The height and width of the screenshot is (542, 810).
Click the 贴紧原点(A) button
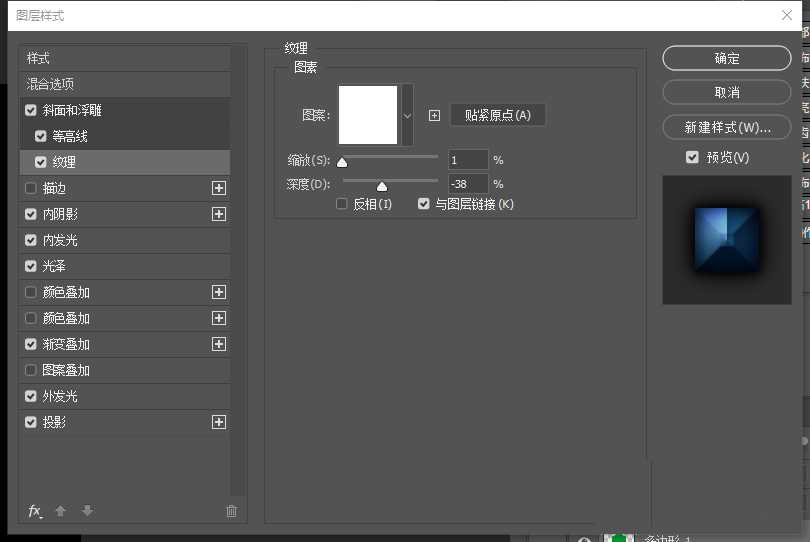point(498,115)
